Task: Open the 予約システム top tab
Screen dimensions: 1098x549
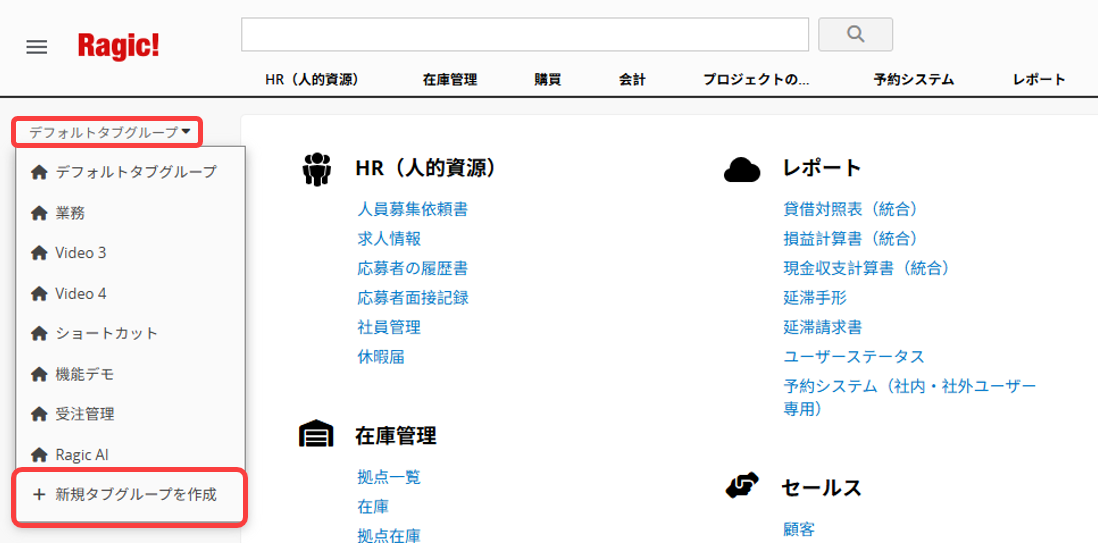Action: click(914, 80)
